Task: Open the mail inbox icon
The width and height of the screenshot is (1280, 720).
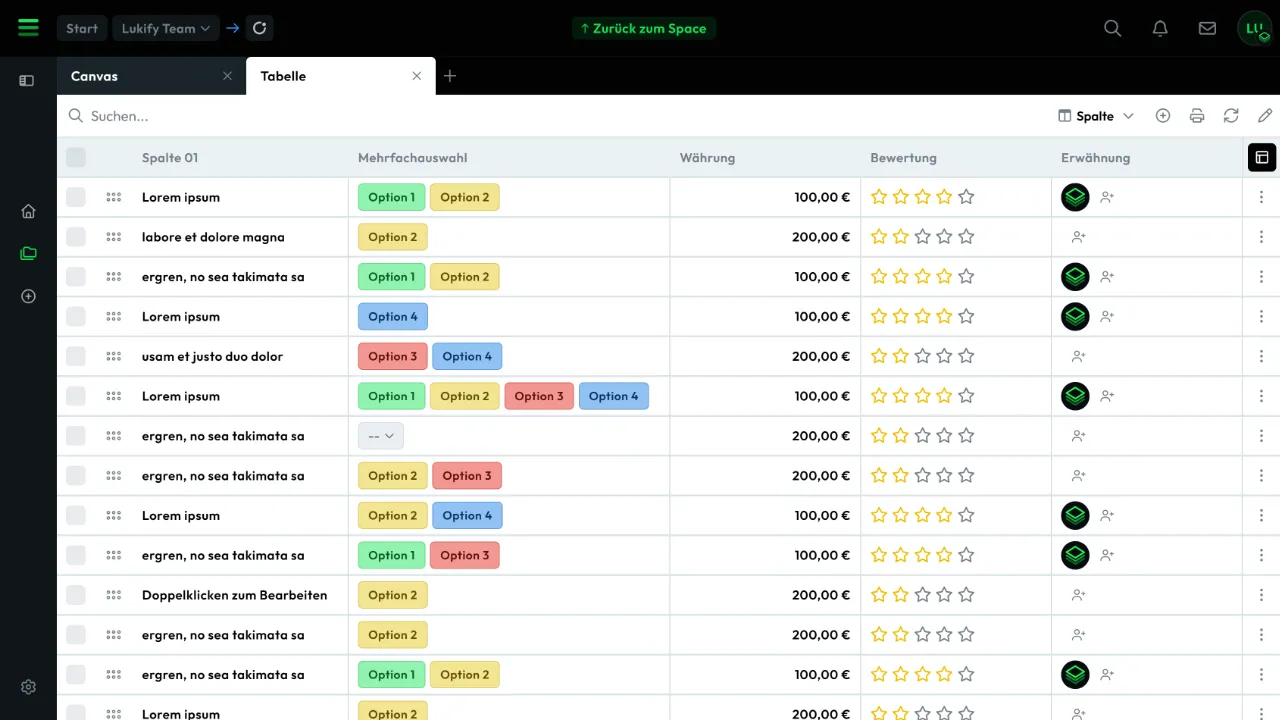Action: [1207, 28]
